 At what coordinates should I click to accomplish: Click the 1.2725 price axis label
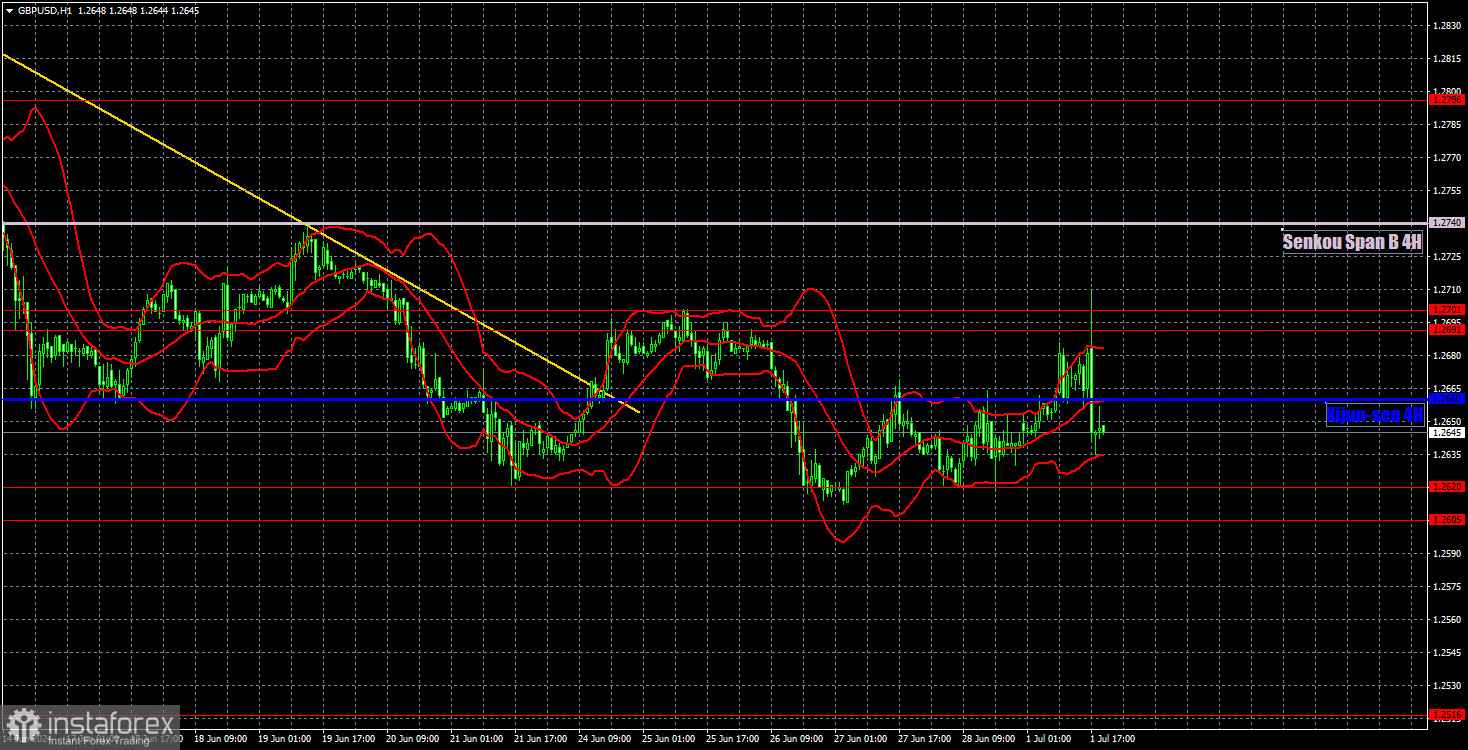point(1446,257)
